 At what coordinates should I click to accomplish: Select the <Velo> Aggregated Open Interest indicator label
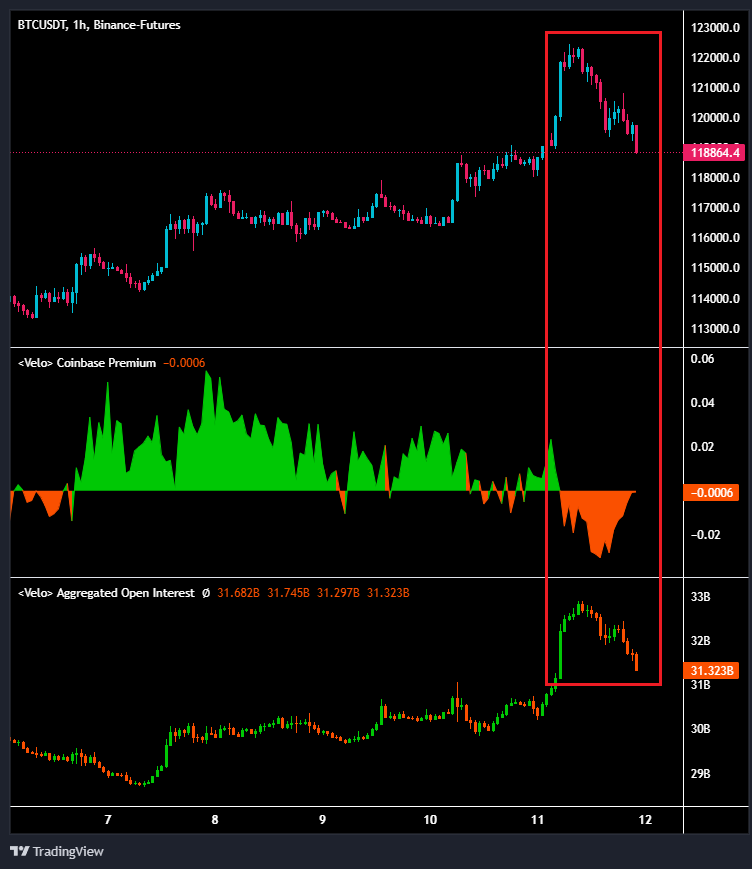(x=106, y=593)
